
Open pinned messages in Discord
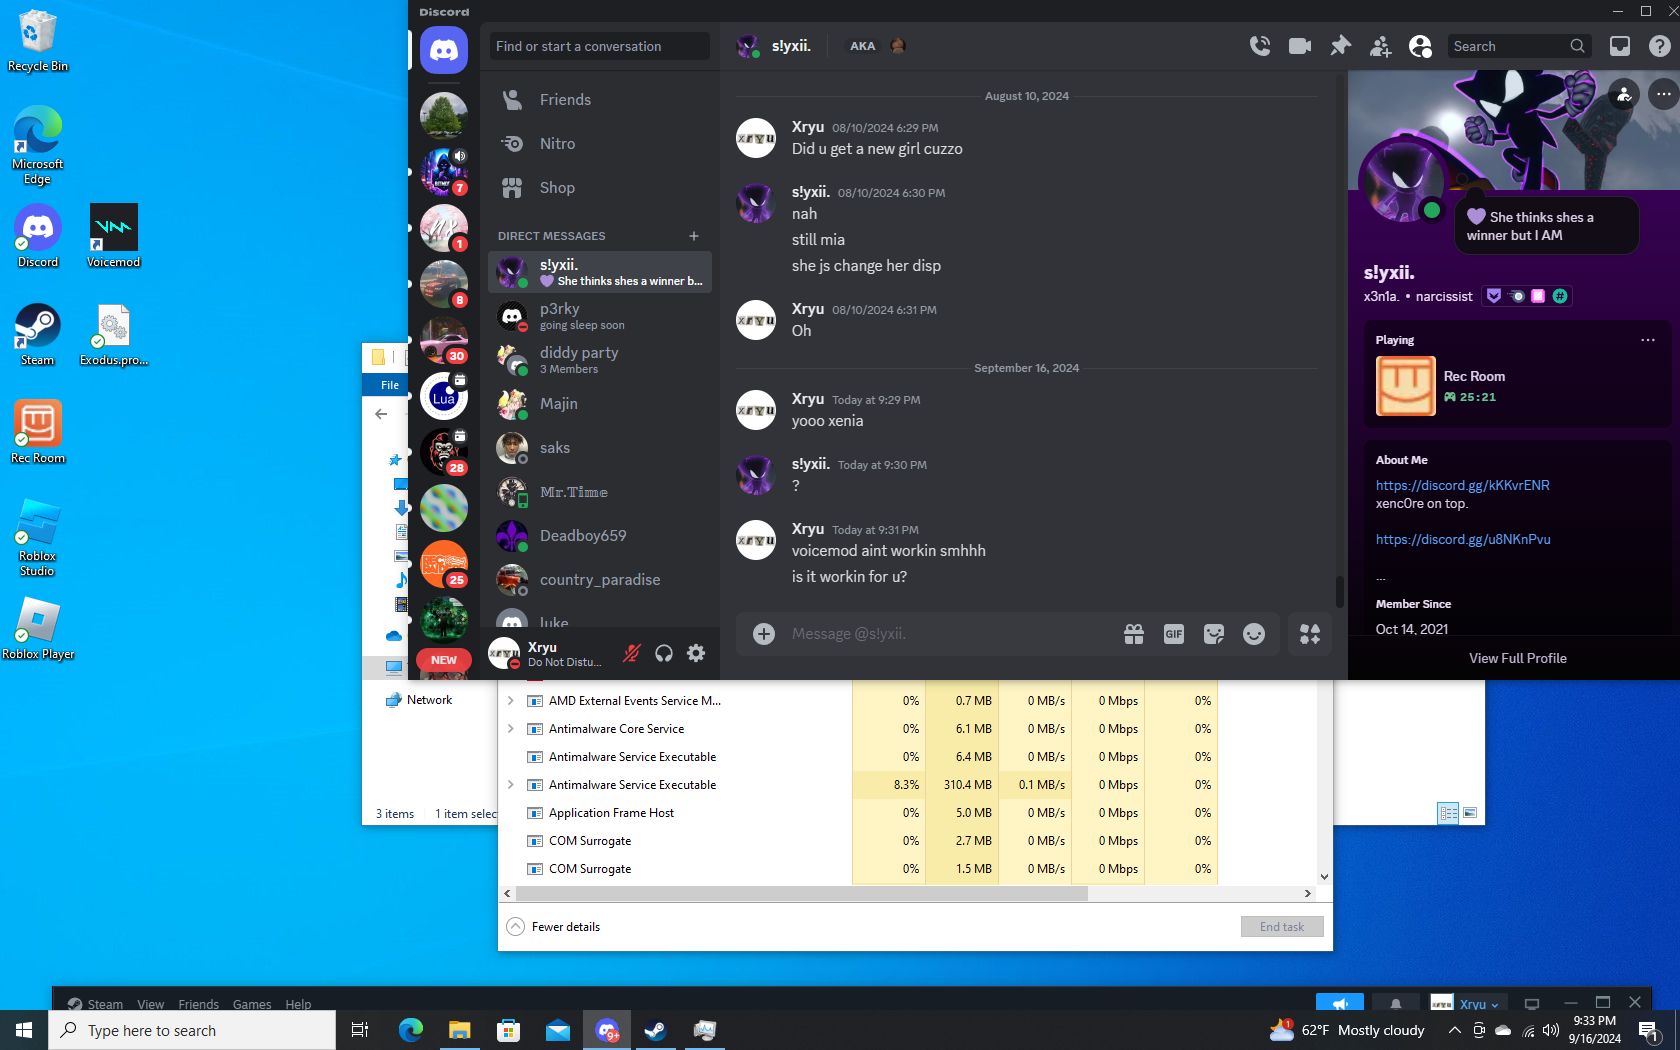pyautogui.click(x=1340, y=46)
